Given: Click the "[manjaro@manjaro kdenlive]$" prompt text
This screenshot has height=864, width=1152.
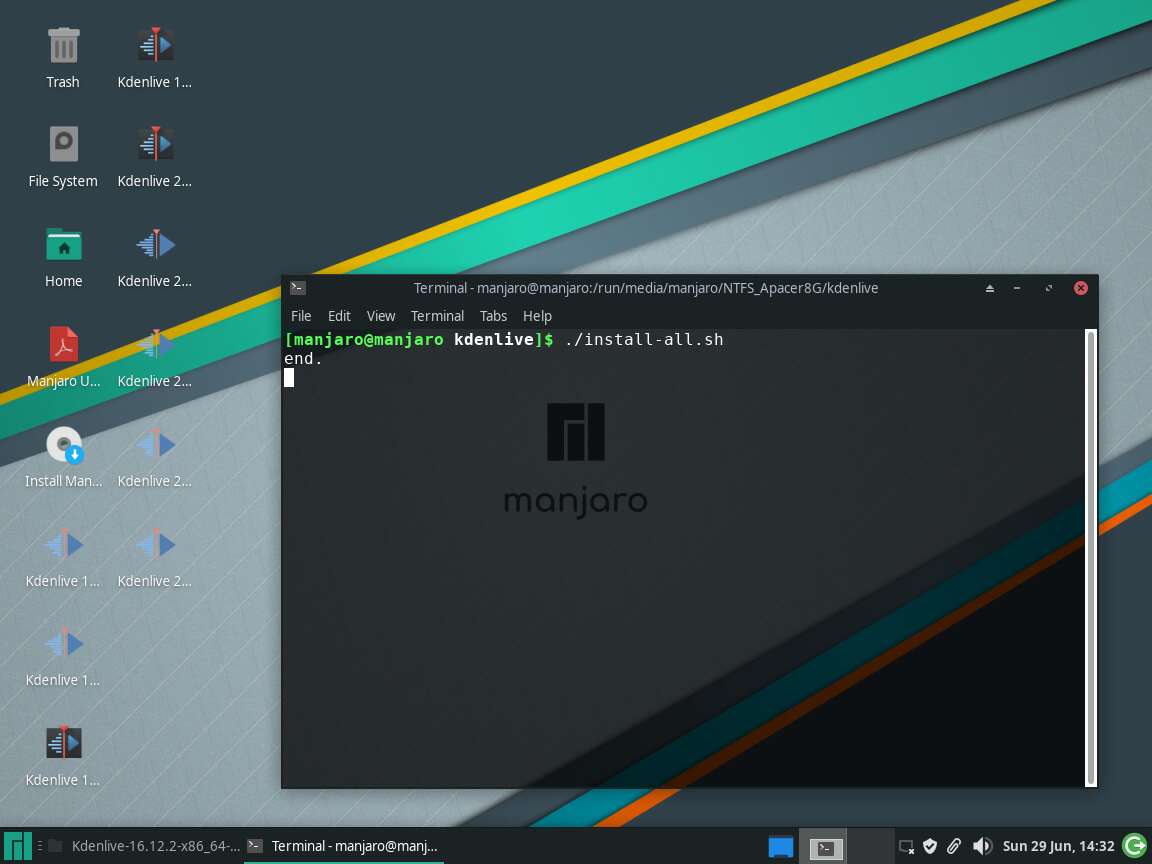Looking at the screenshot, I should 419,339.
